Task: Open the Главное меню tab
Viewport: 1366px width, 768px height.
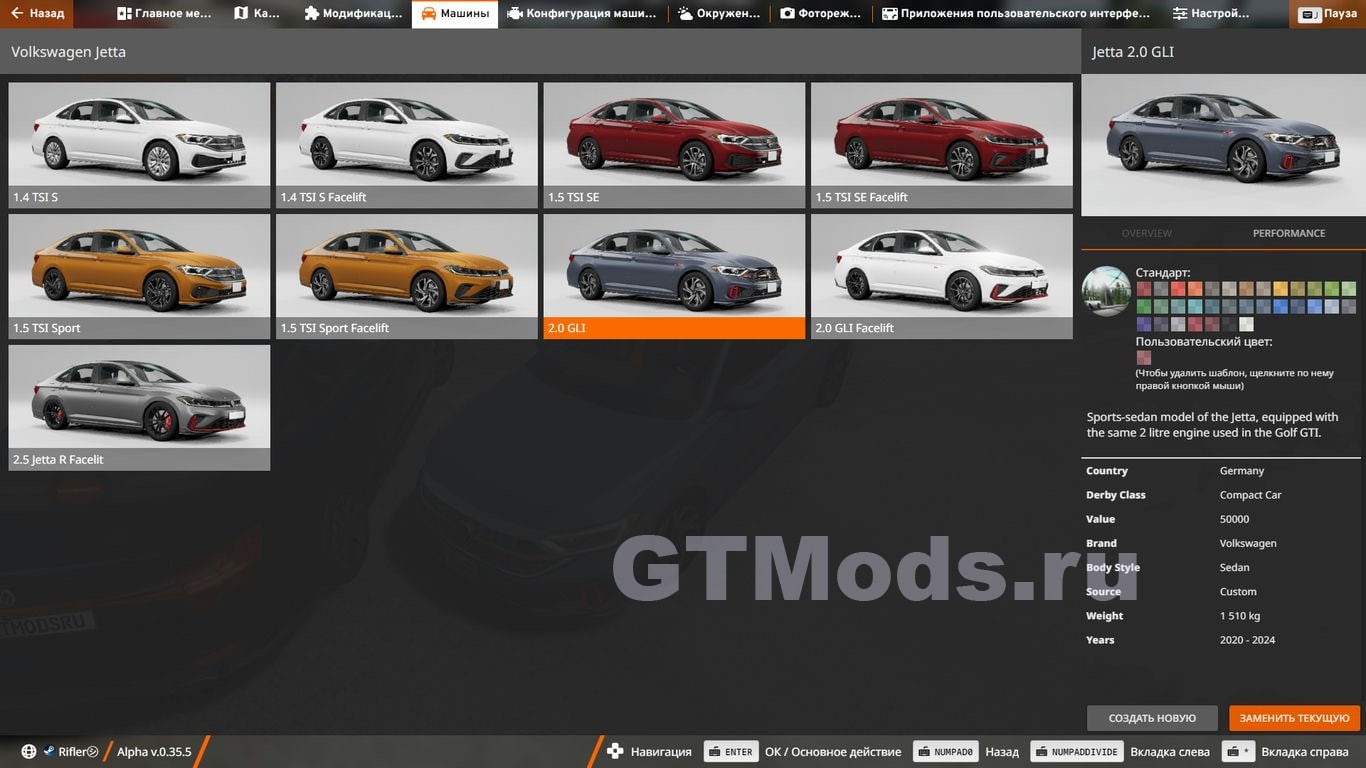Action: (x=164, y=14)
